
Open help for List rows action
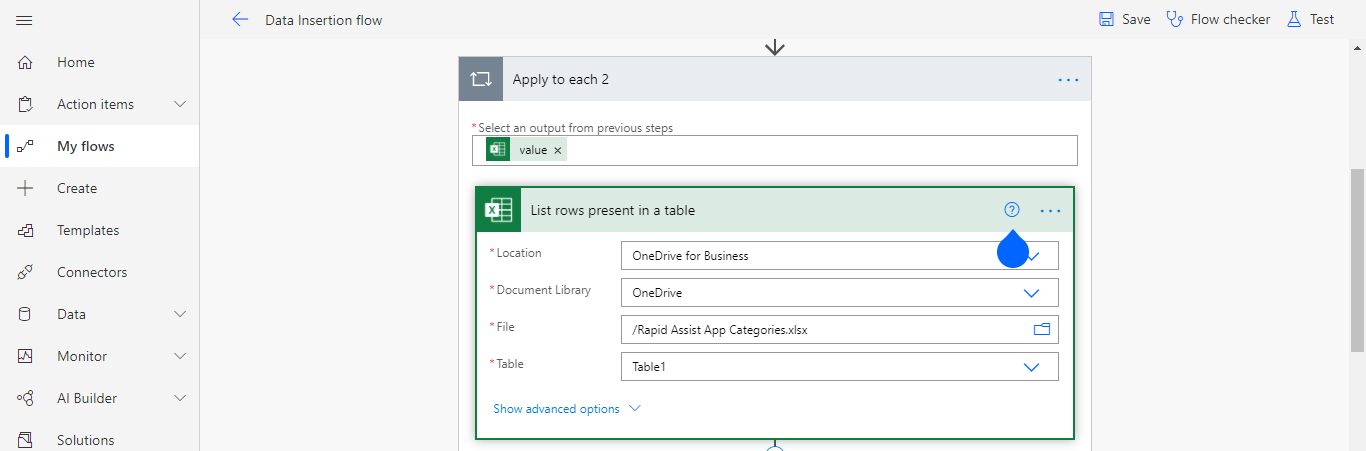pos(1012,210)
